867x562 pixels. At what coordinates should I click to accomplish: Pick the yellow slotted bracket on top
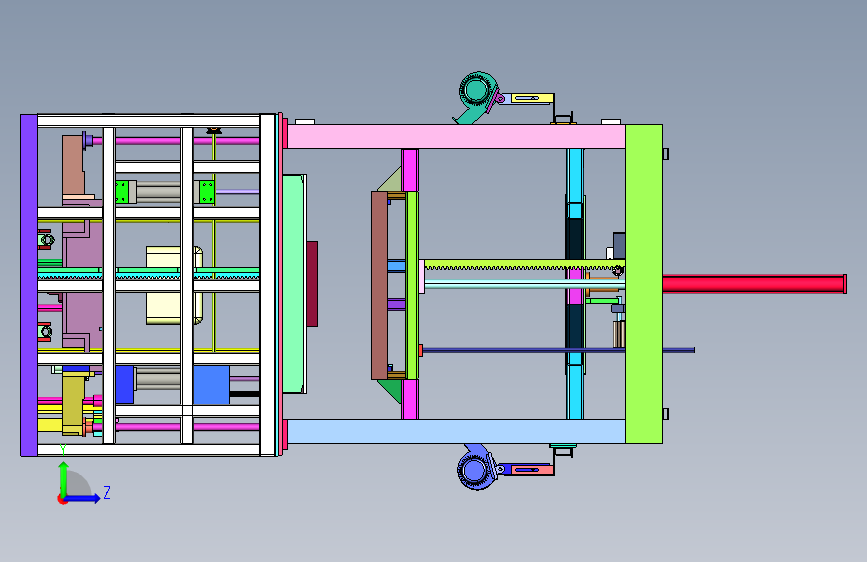point(532,98)
